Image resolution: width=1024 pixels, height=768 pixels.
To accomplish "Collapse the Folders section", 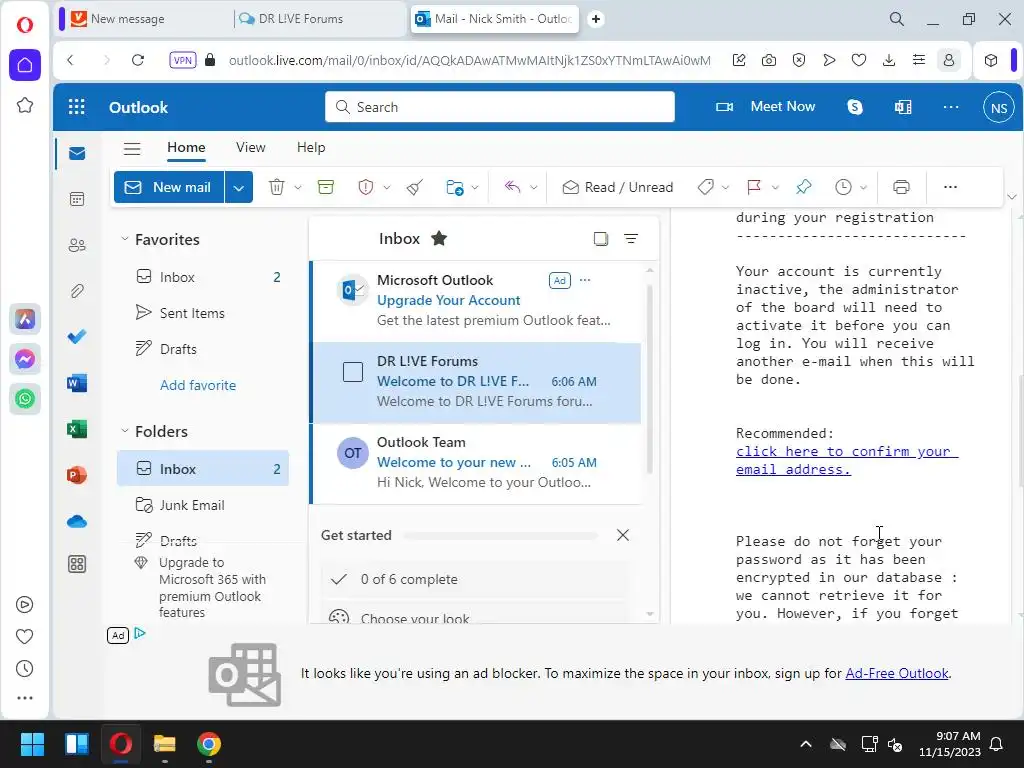I will (125, 431).
